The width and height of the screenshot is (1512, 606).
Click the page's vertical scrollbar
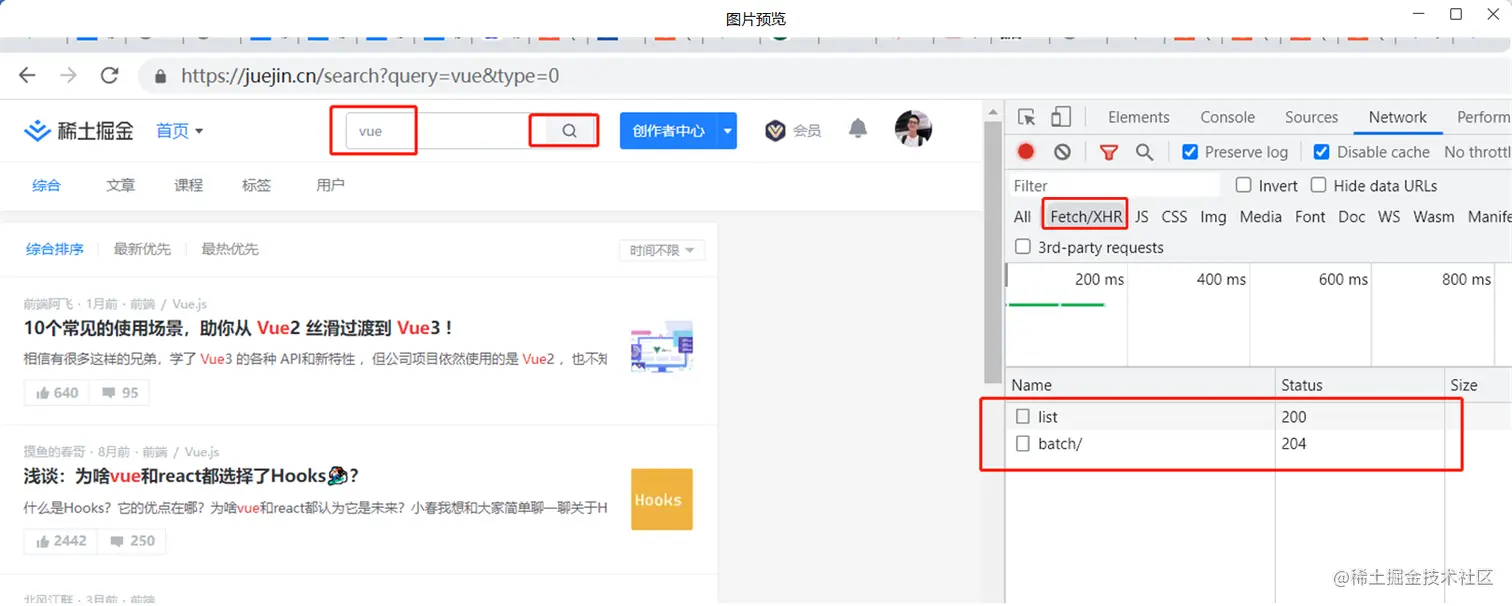click(992, 250)
